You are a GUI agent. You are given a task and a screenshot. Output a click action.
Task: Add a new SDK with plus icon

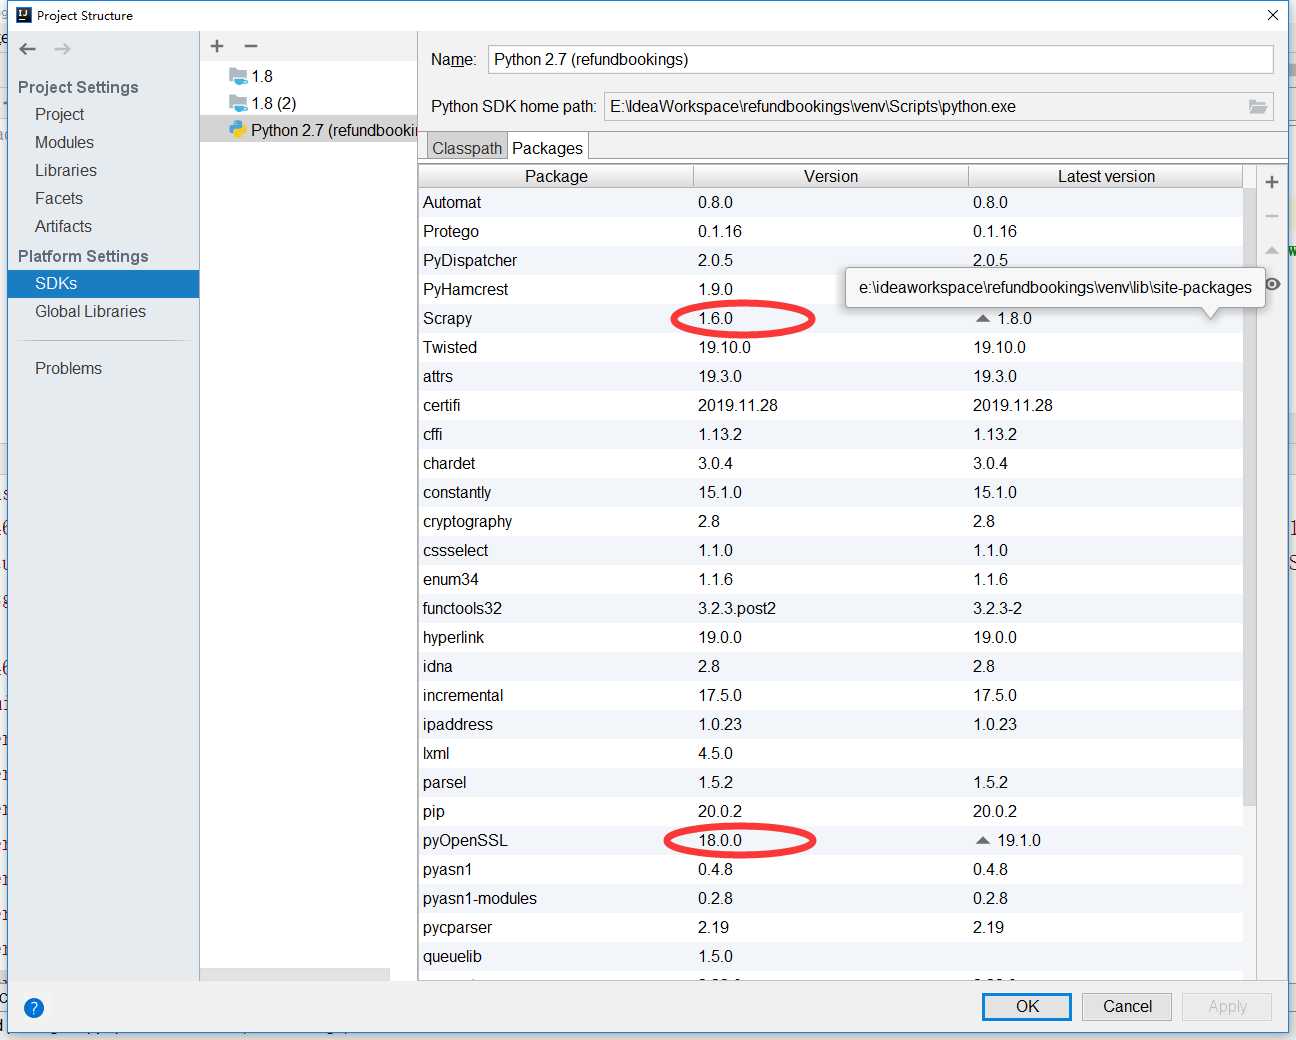point(217,46)
